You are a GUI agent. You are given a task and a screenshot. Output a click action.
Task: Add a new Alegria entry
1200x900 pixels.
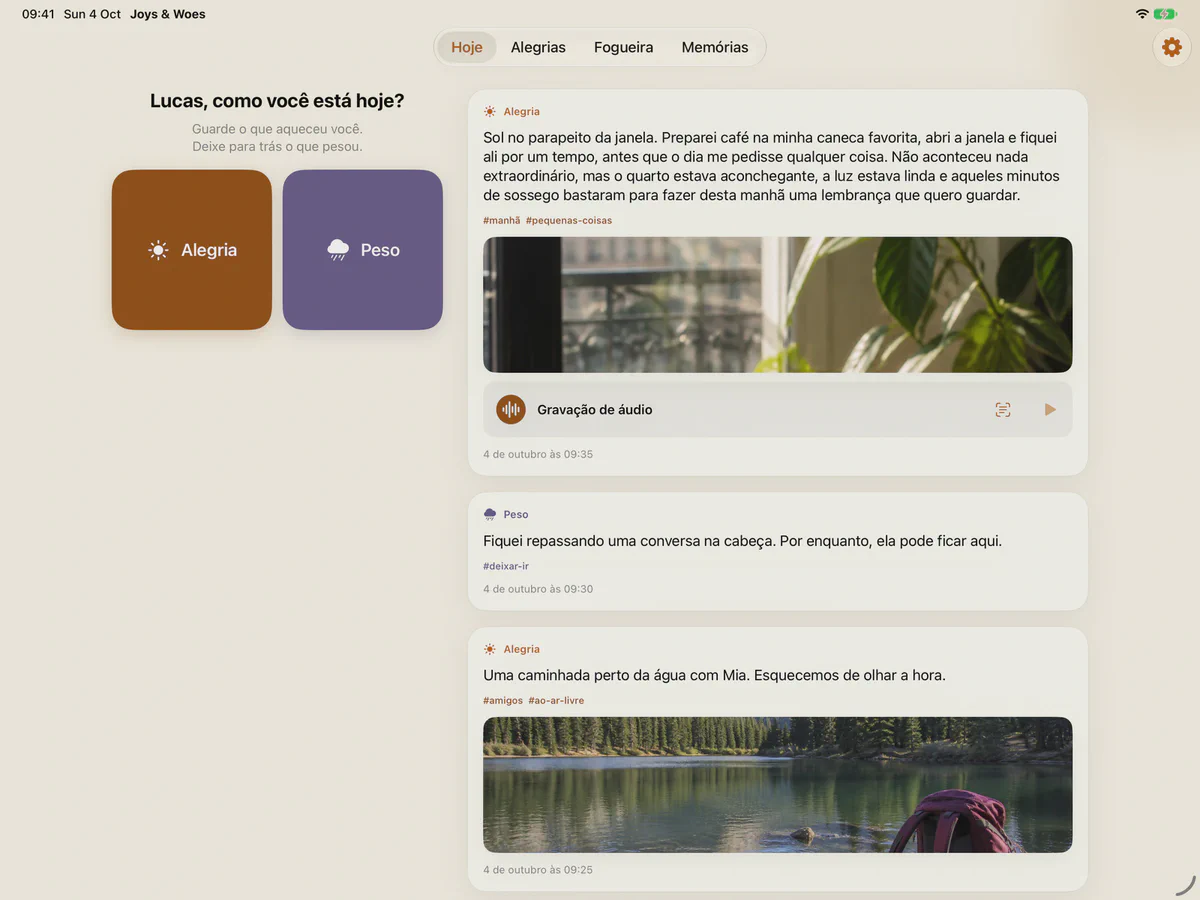click(x=192, y=250)
